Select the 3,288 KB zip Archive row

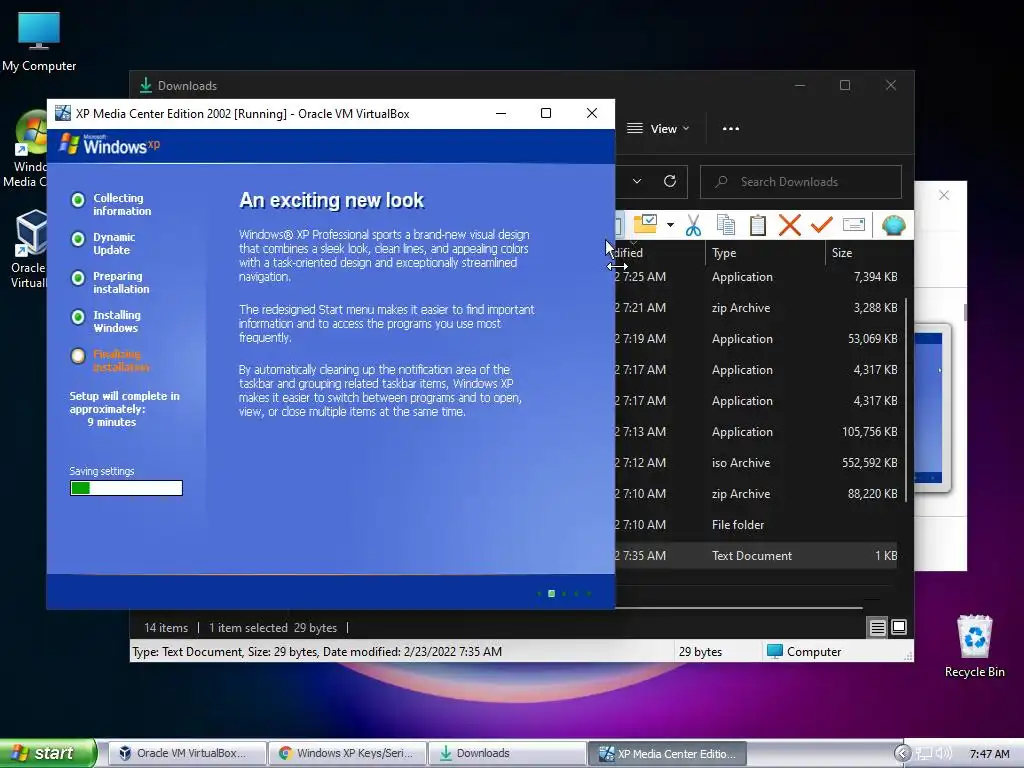(756, 308)
